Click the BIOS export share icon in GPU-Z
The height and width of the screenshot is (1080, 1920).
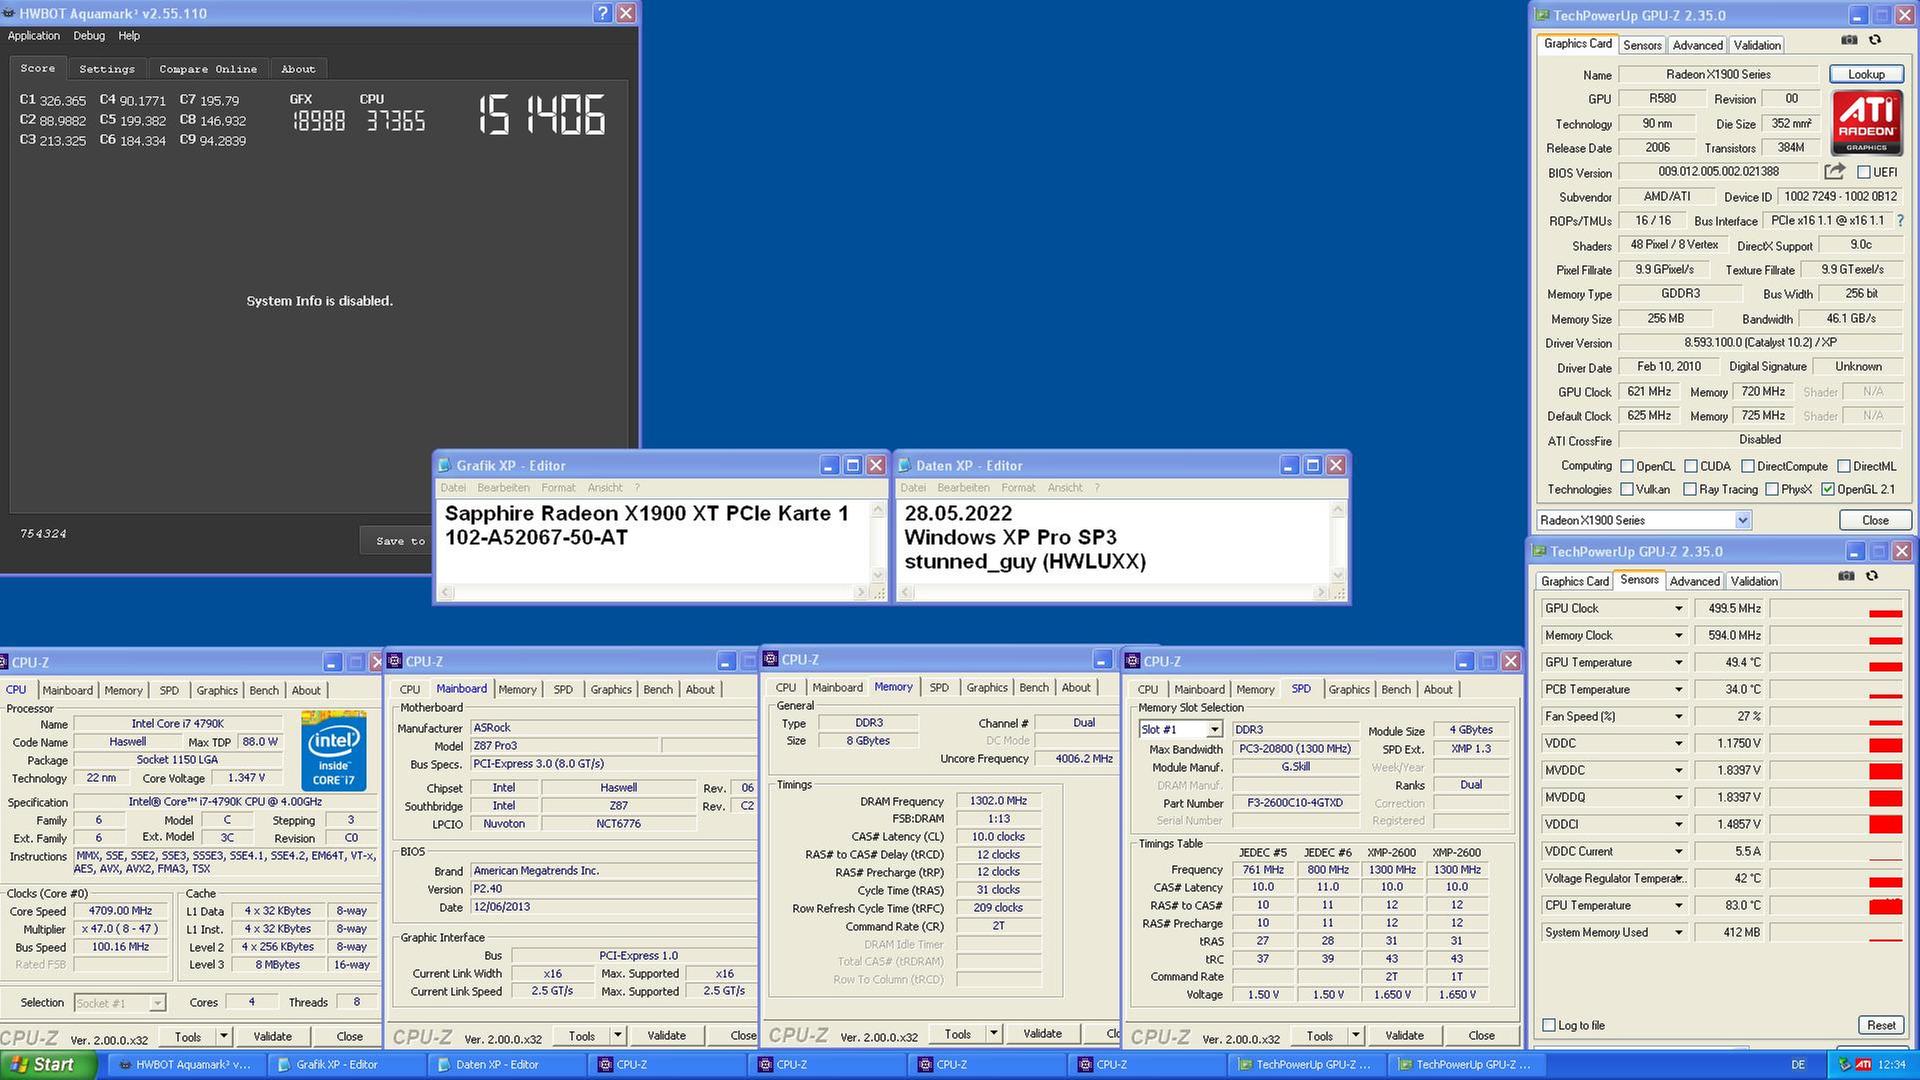[1834, 172]
